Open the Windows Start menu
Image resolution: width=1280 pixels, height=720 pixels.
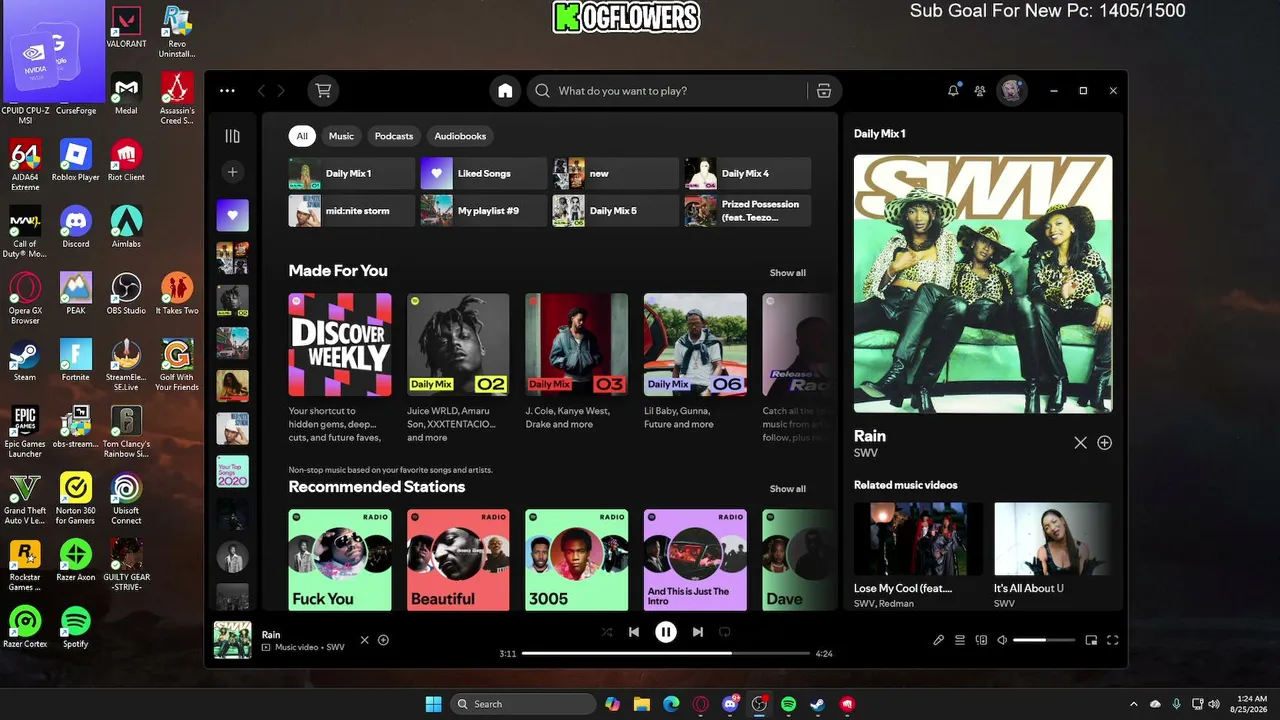(x=433, y=704)
